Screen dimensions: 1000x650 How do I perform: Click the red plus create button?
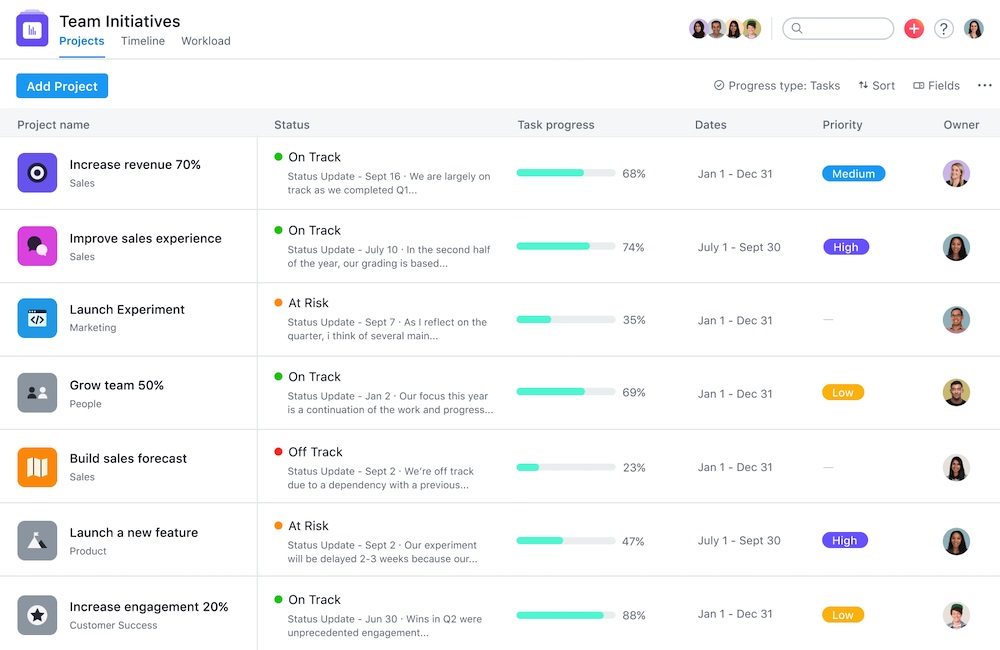pyautogui.click(x=913, y=29)
